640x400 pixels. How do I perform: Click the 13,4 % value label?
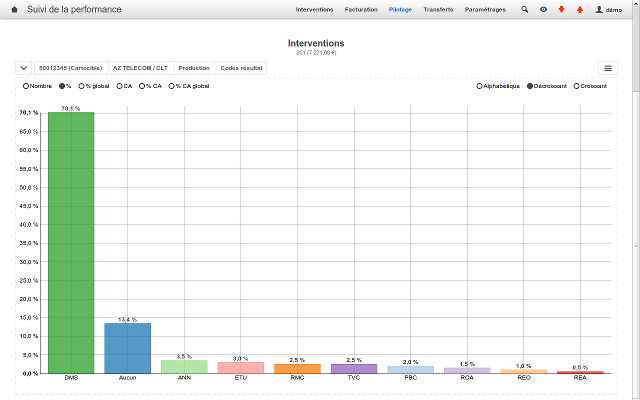tap(127, 320)
